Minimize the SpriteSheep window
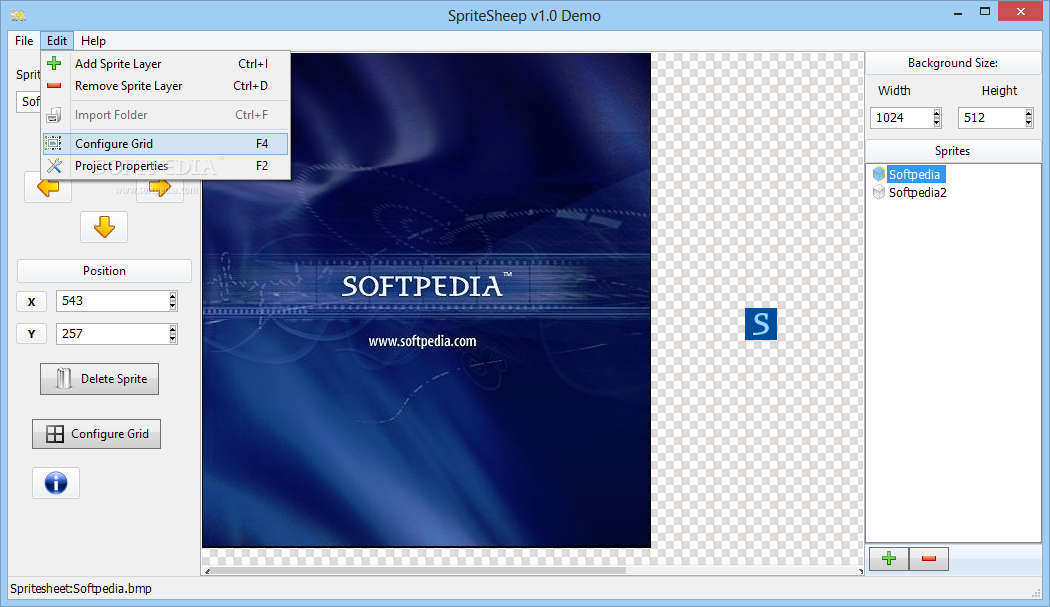Image resolution: width=1050 pixels, height=607 pixels. [x=958, y=12]
